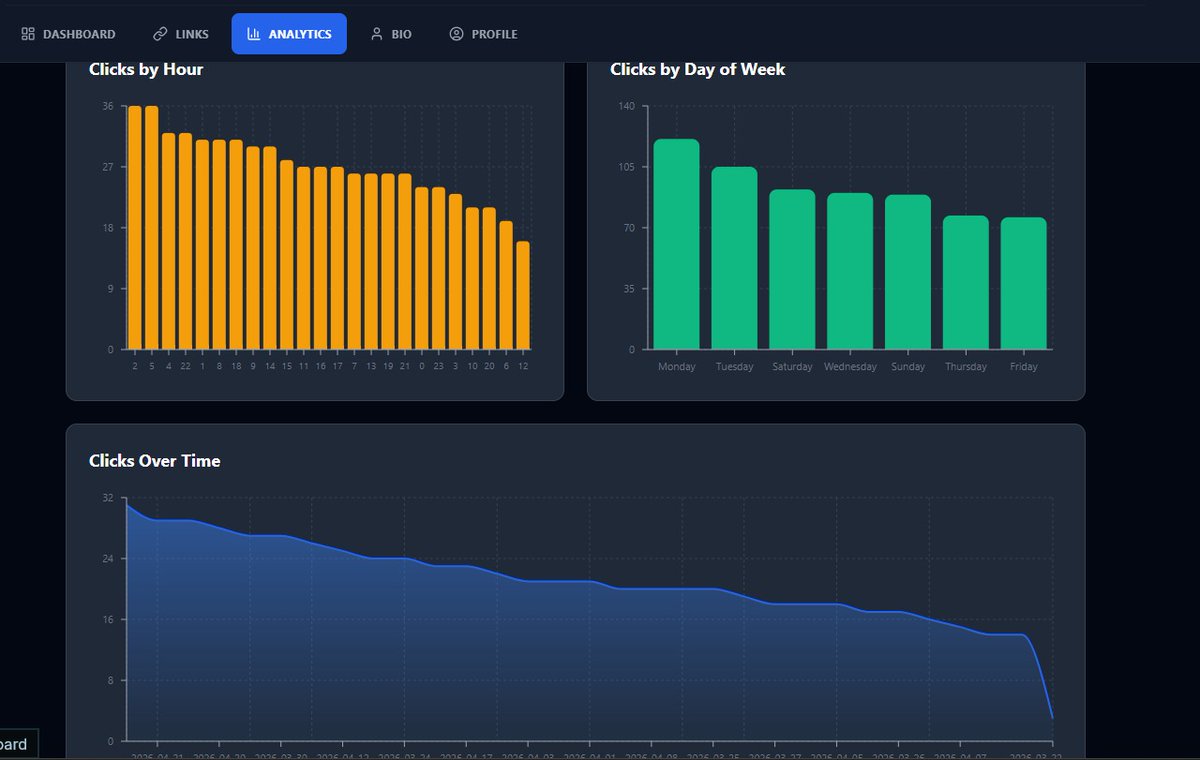Select the Friday bar in Day of Week chart
The width and height of the screenshot is (1200, 760).
tap(1023, 283)
